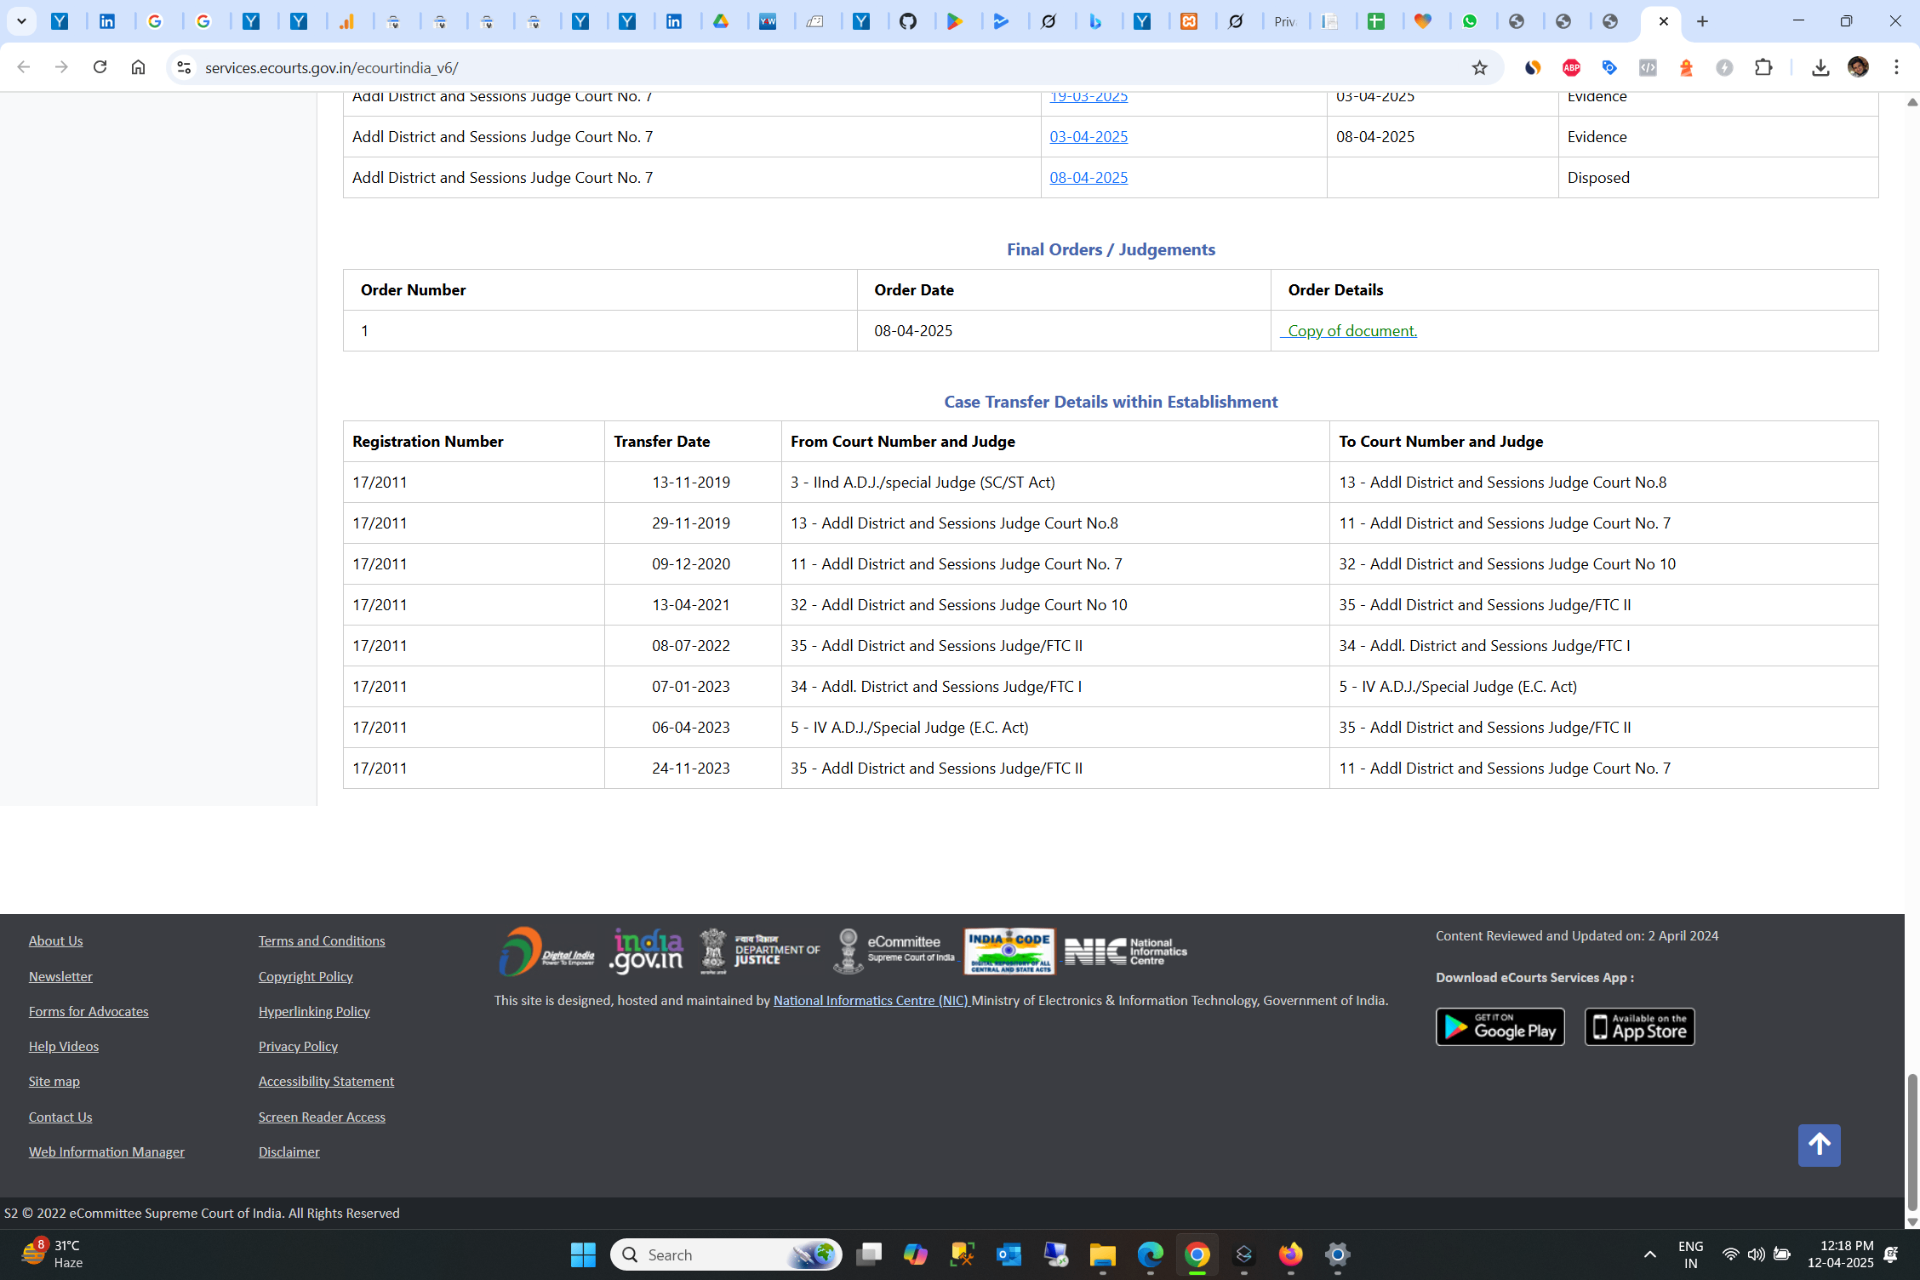
Task: Show hidden system tray icons chevron
Action: (x=1649, y=1254)
